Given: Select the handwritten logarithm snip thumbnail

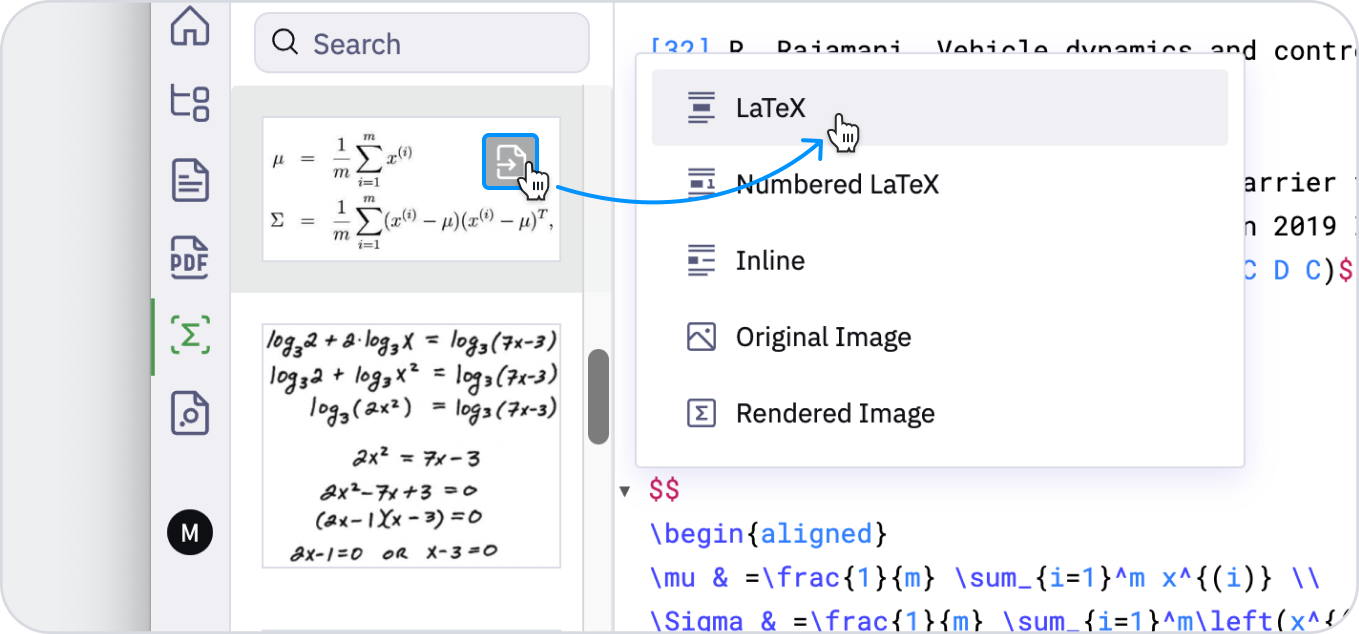Looking at the screenshot, I should (x=411, y=445).
